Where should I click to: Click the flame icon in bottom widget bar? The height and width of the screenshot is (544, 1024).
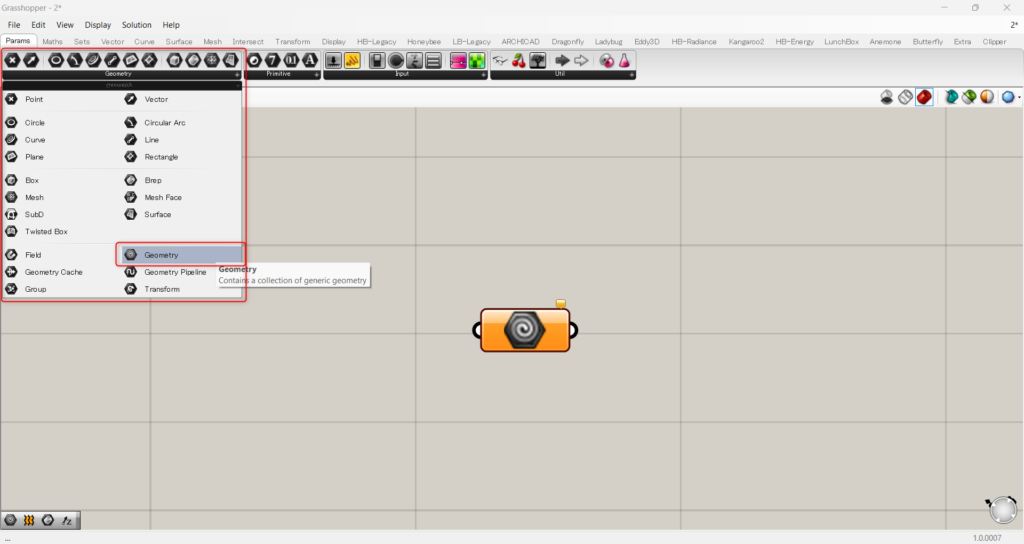tap(29, 520)
